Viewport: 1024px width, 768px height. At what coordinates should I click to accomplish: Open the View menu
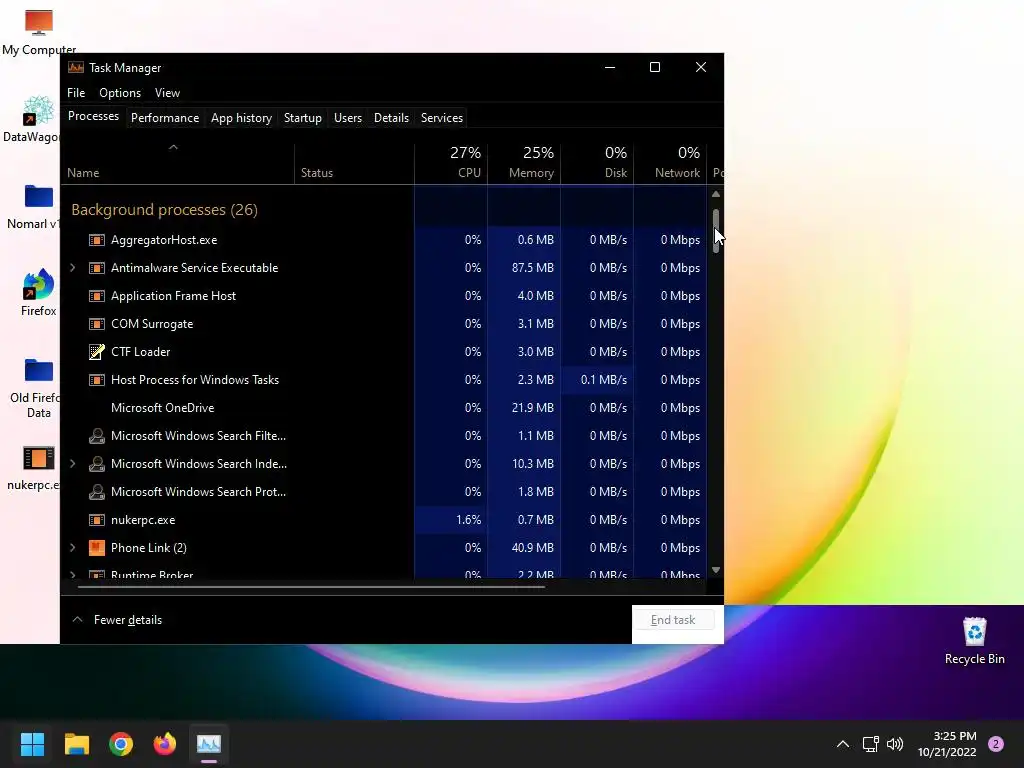(167, 93)
